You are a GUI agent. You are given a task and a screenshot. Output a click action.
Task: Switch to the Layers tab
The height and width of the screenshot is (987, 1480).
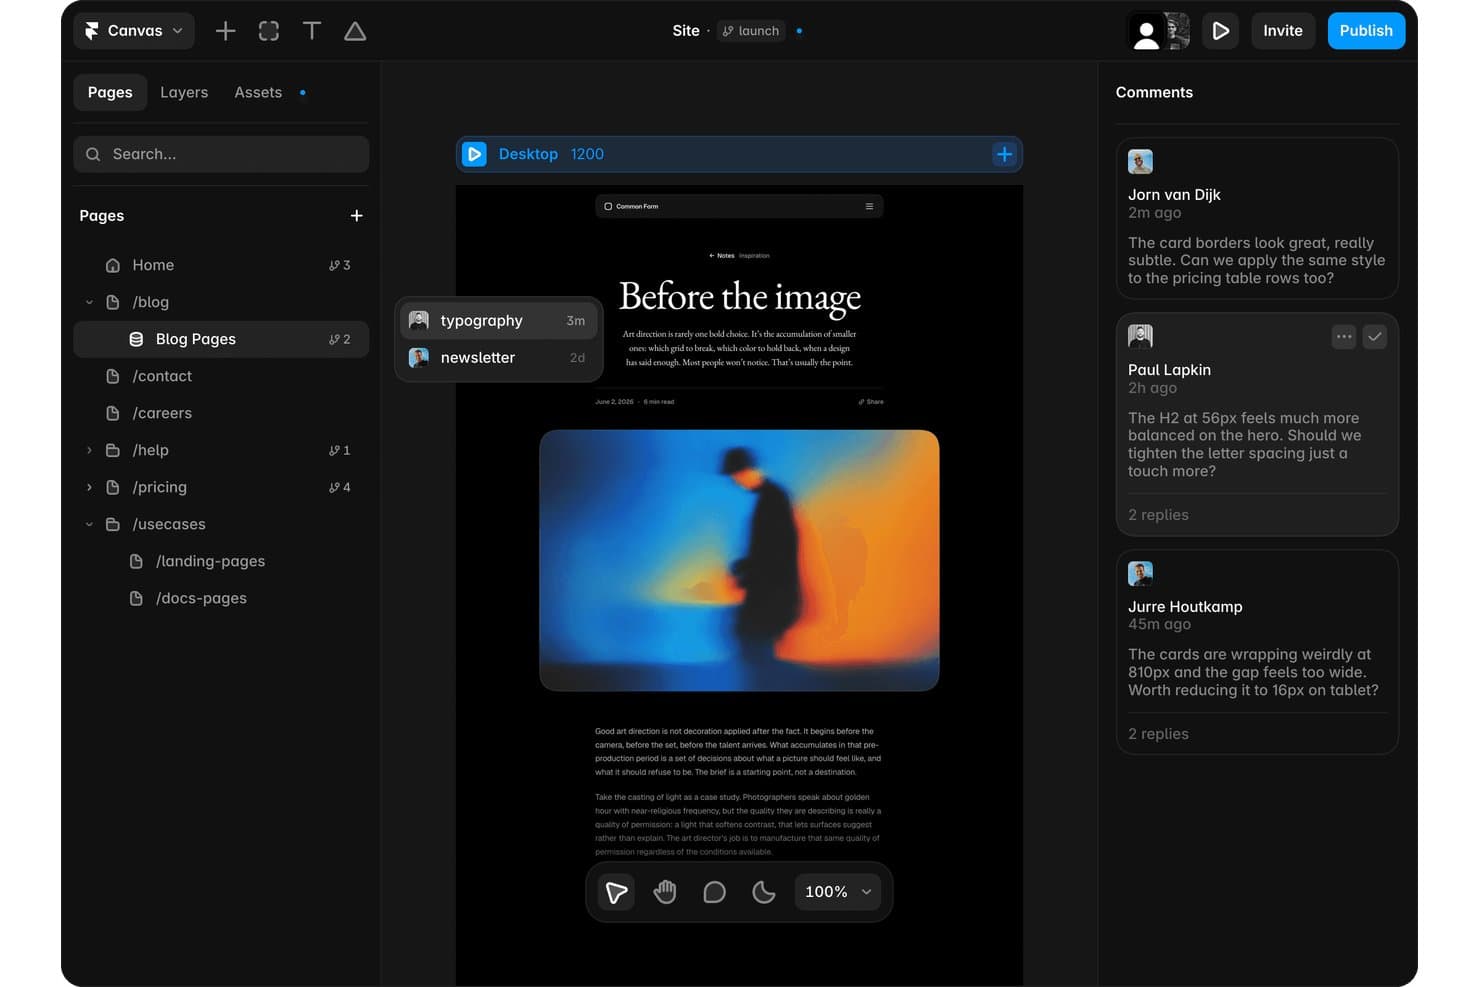184,92
